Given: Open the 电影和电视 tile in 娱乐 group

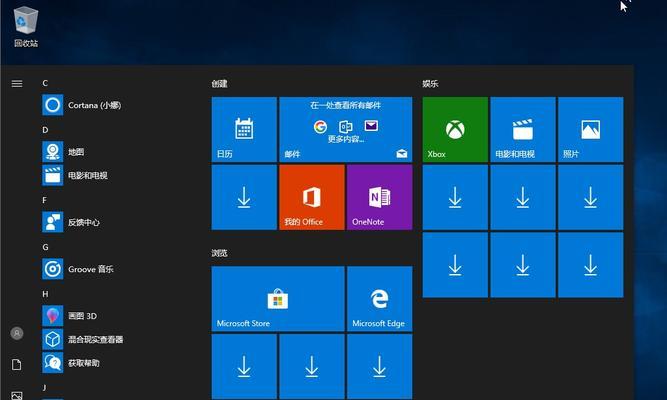Looking at the screenshot, I should [x=523, y=129].
